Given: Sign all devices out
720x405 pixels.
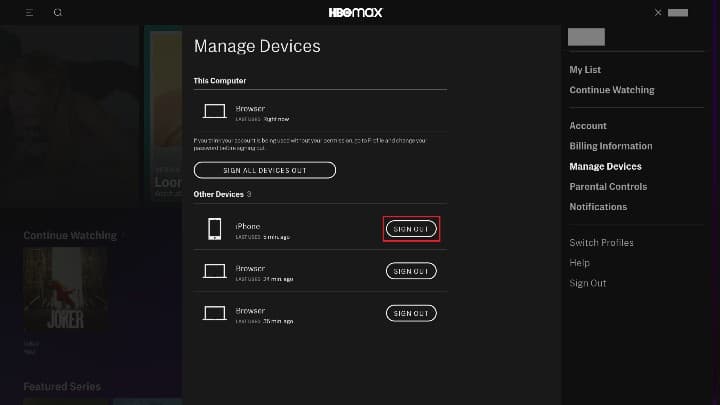Looking at the screenshot, I should 264,170.
